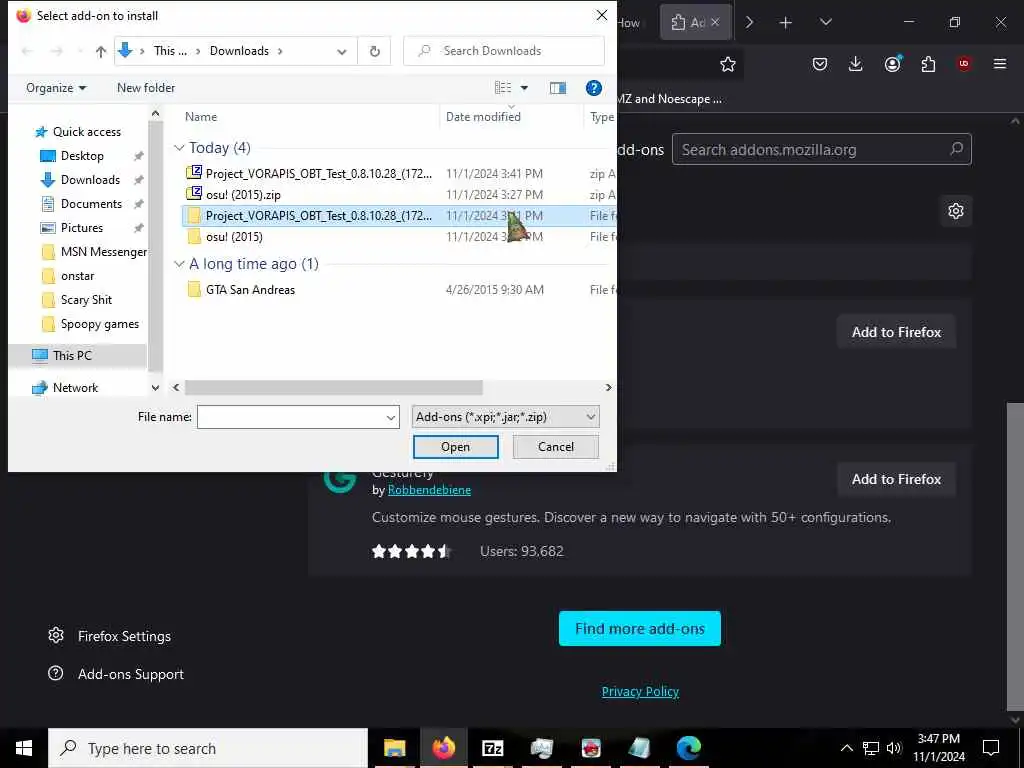The width and height of the screenshot is (1024, 768).
Task: Click the Search Downloads field
Action: (x=504, y=51)
